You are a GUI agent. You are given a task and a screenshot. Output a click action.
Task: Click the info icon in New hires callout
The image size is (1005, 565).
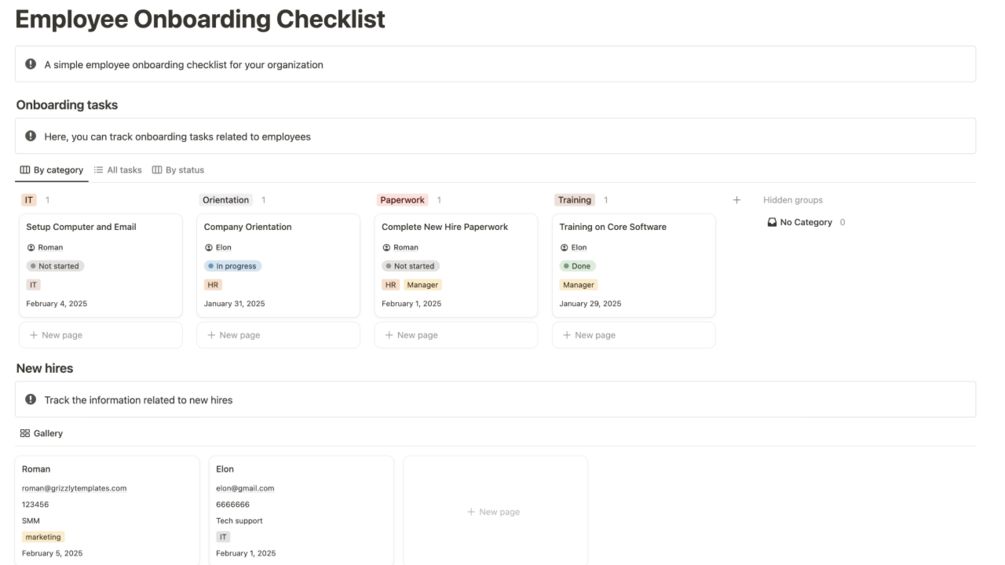(x=31, y=400)
